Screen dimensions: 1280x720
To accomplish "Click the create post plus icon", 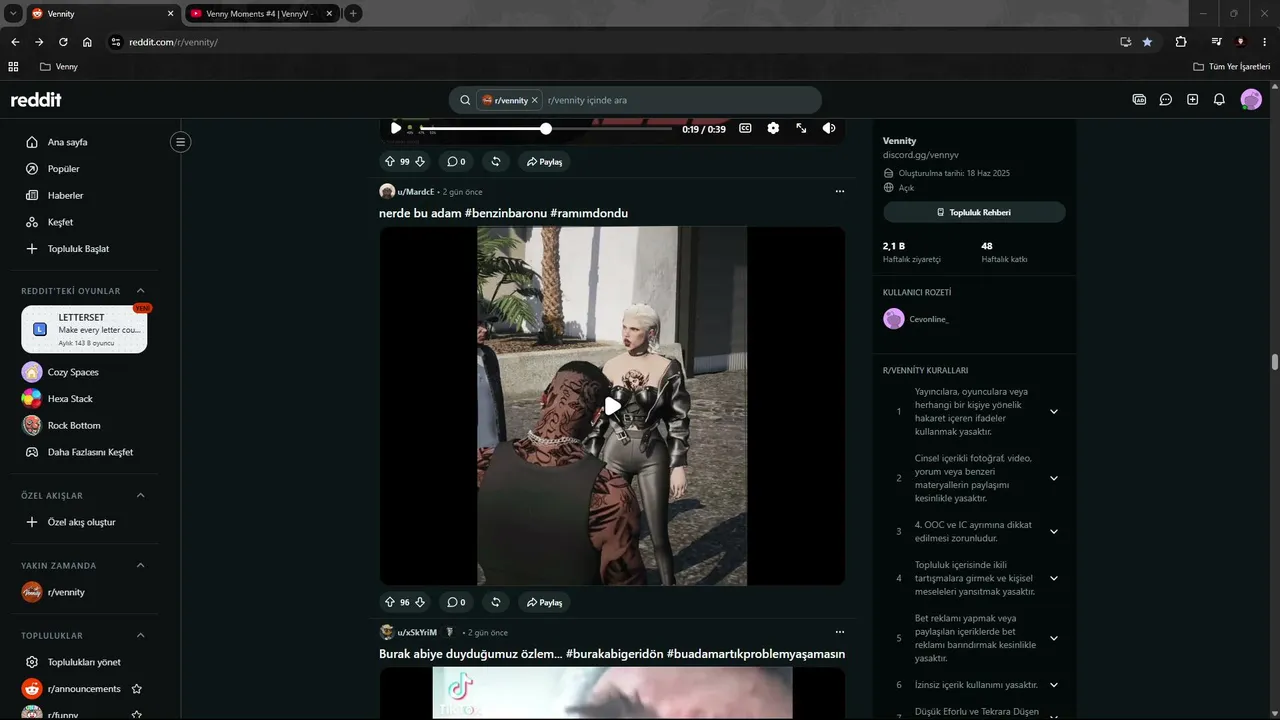I will (1192, 100).
